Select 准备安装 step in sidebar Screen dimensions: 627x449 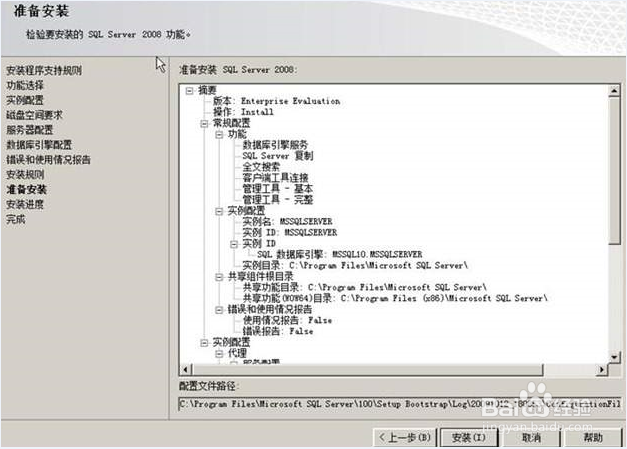point(26,190)
